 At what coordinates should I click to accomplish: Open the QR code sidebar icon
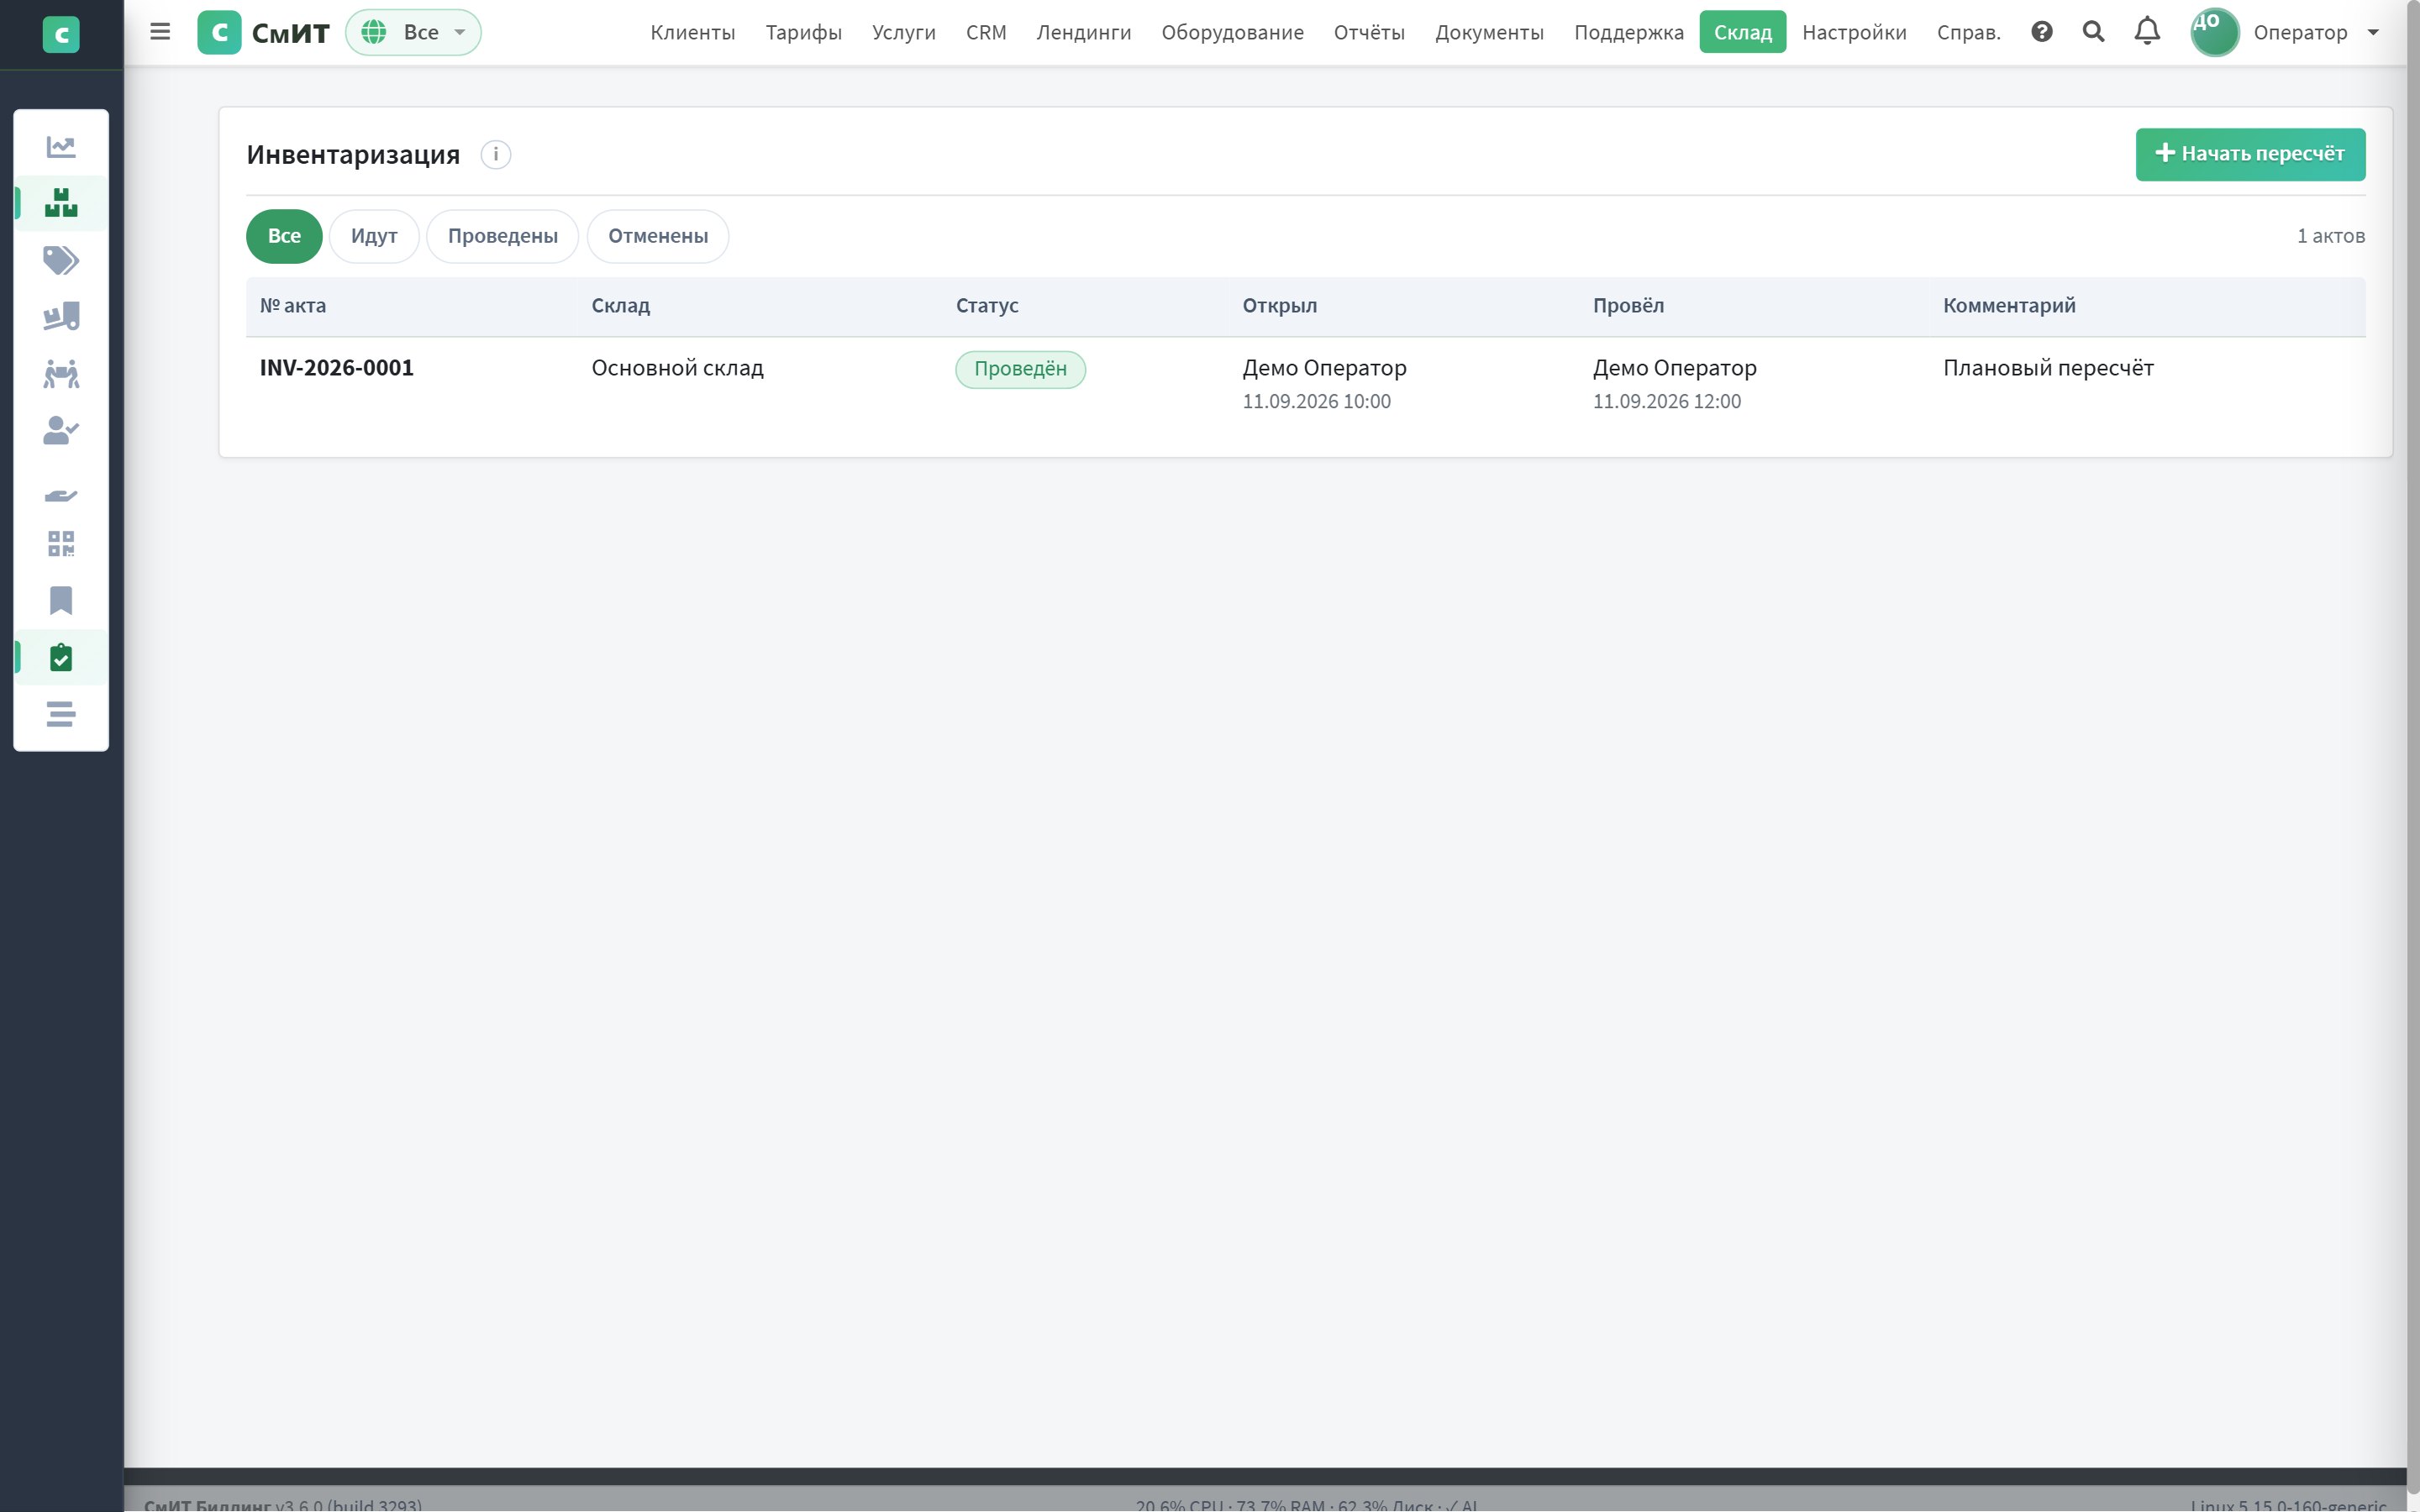pos(61,544)
